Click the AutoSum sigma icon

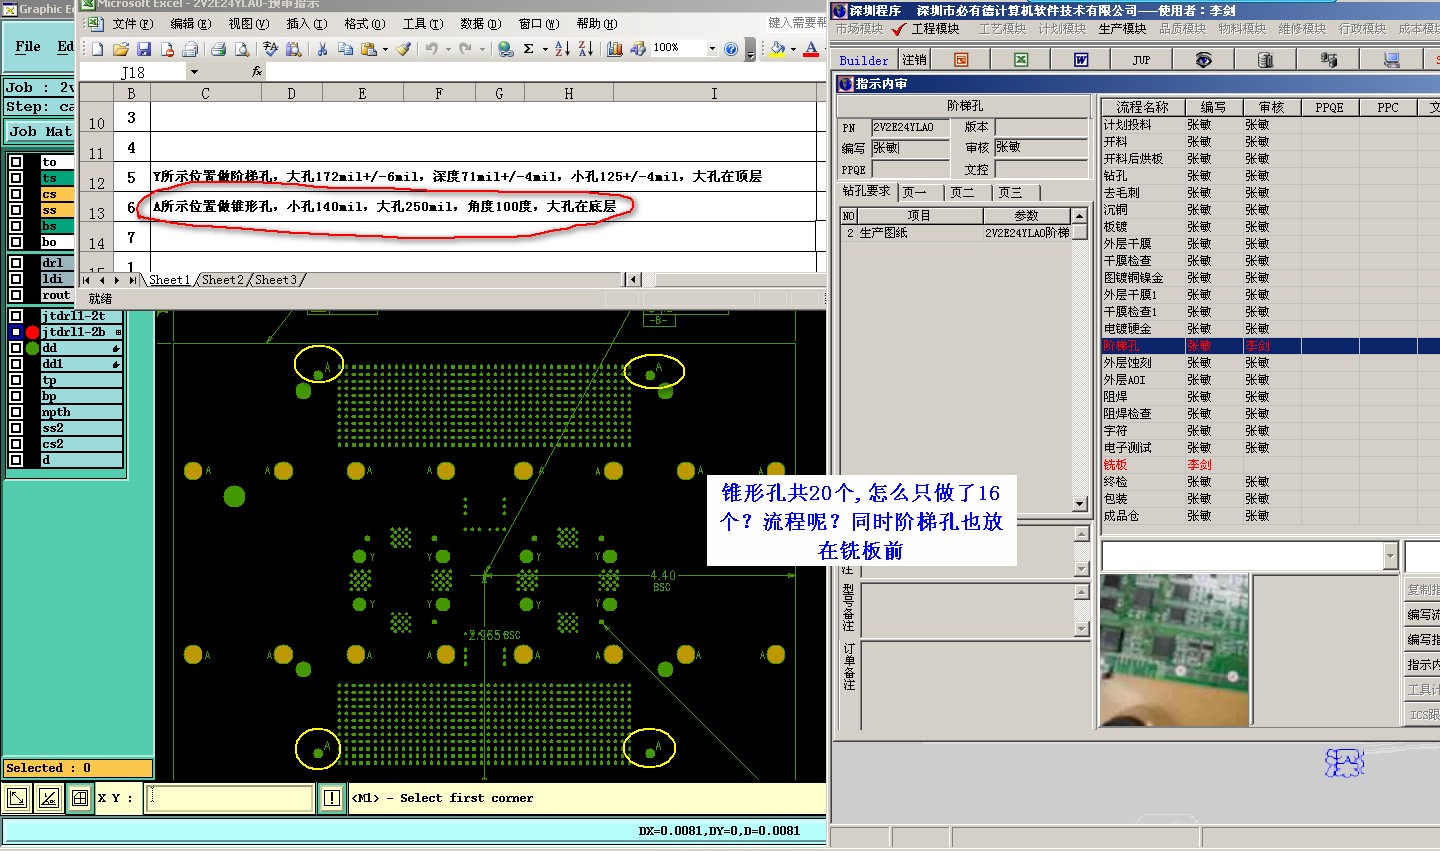click(528, 48)
